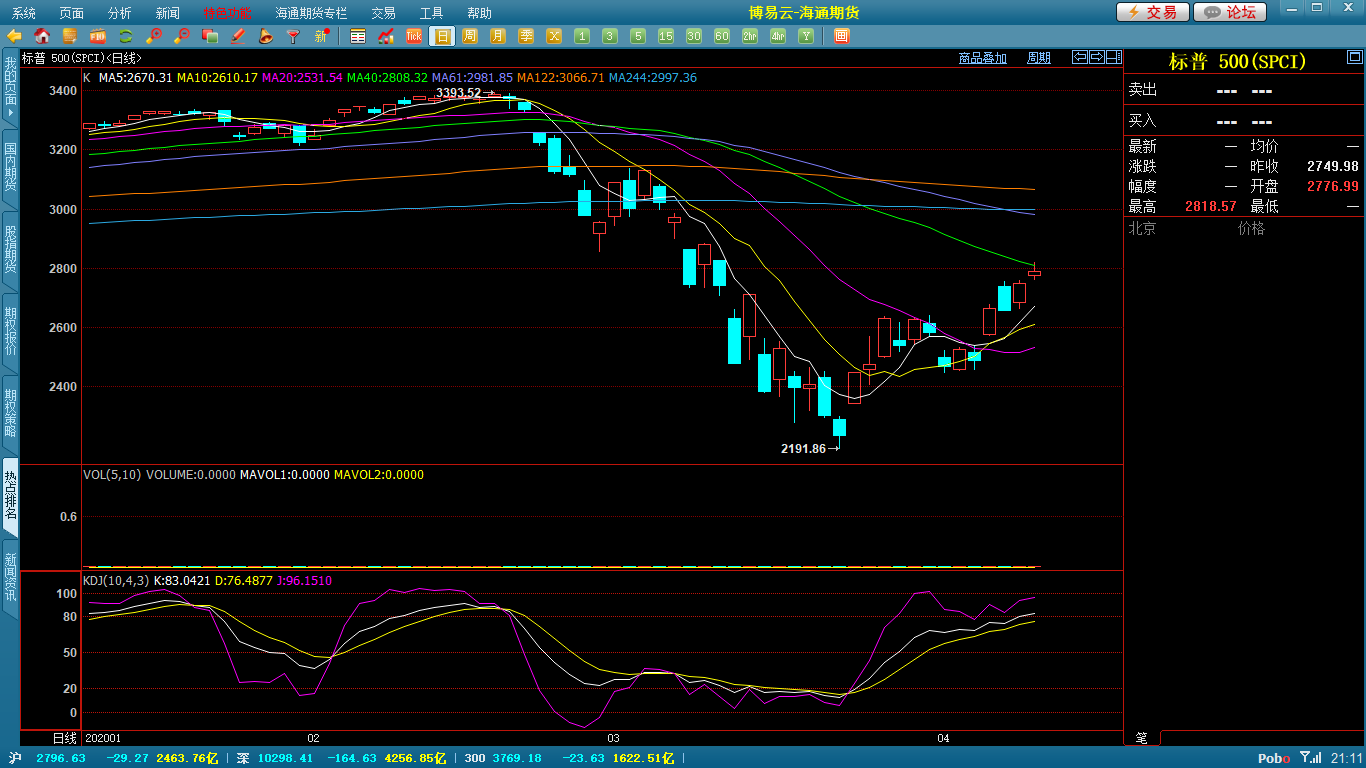Open the 新闻 menu

pyautogui.click(x=168, y=13)
